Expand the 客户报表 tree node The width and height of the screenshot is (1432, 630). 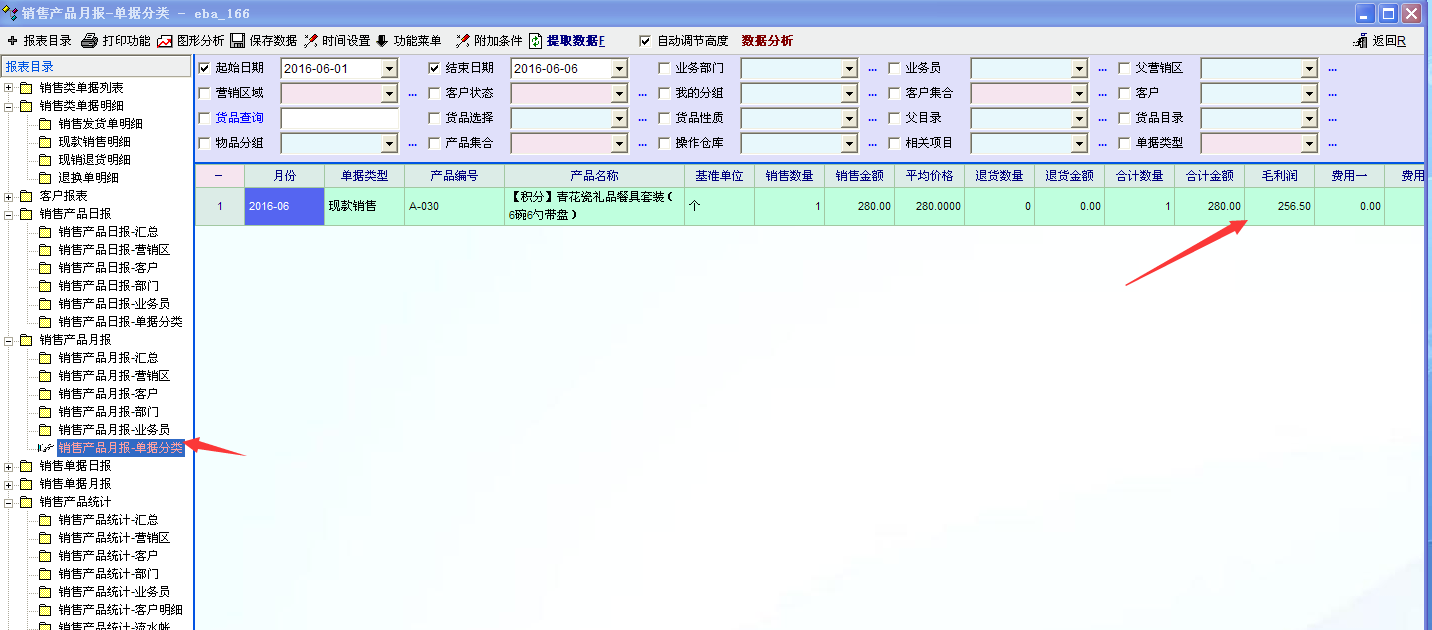[x=9, y=196]
